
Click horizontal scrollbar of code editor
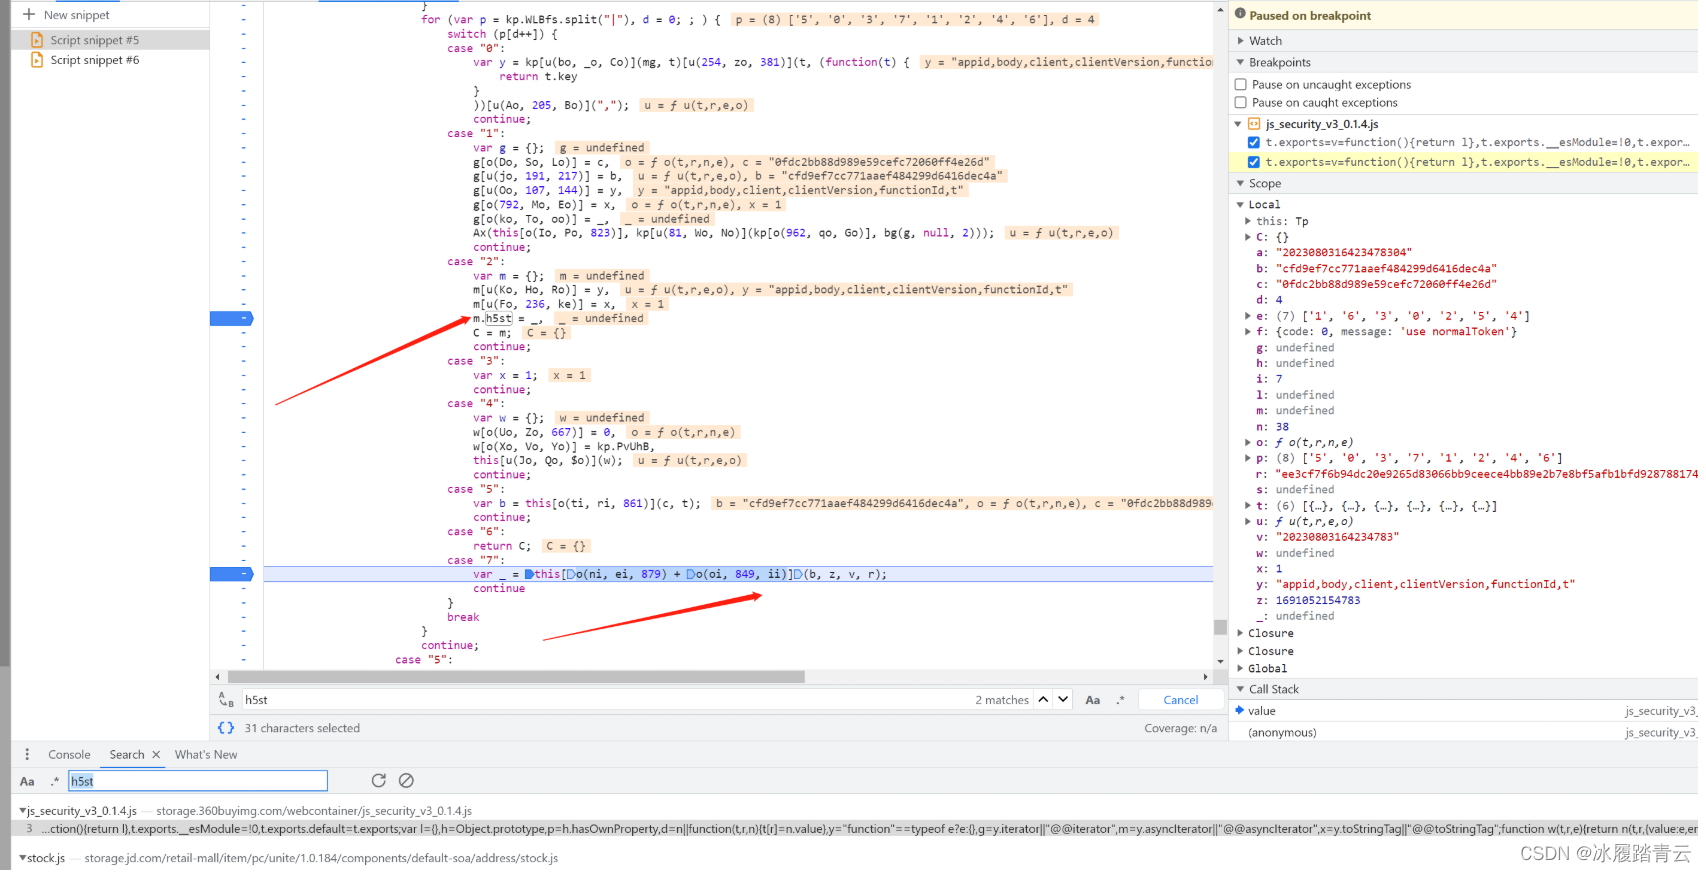(516, 678)
